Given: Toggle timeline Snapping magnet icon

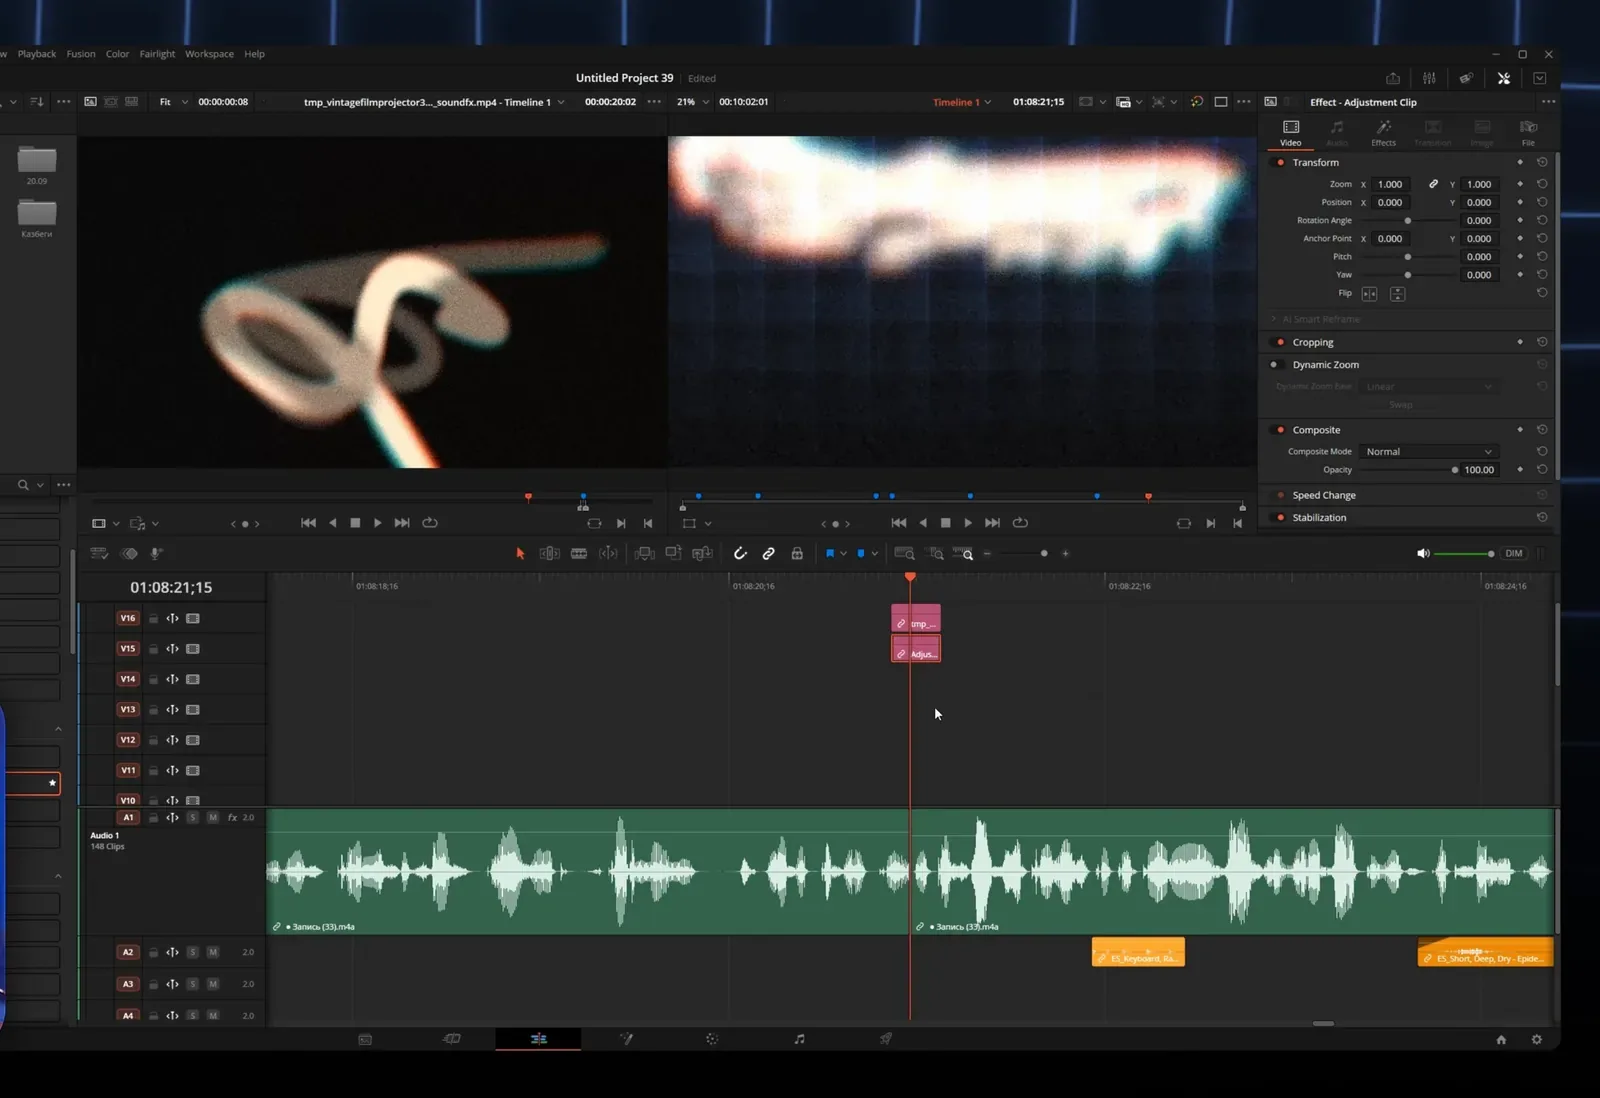Looking at the screenshot, I should pos(740,553).
